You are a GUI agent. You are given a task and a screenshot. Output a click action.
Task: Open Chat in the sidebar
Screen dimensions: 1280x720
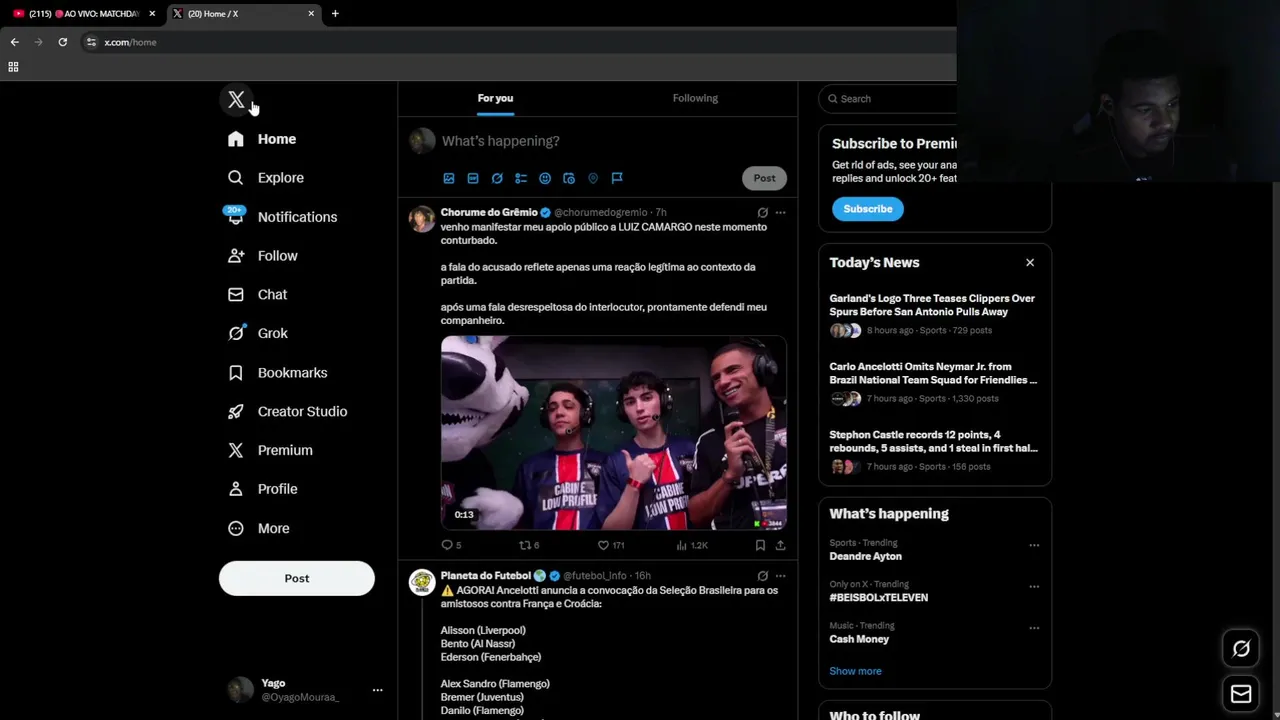258,295
